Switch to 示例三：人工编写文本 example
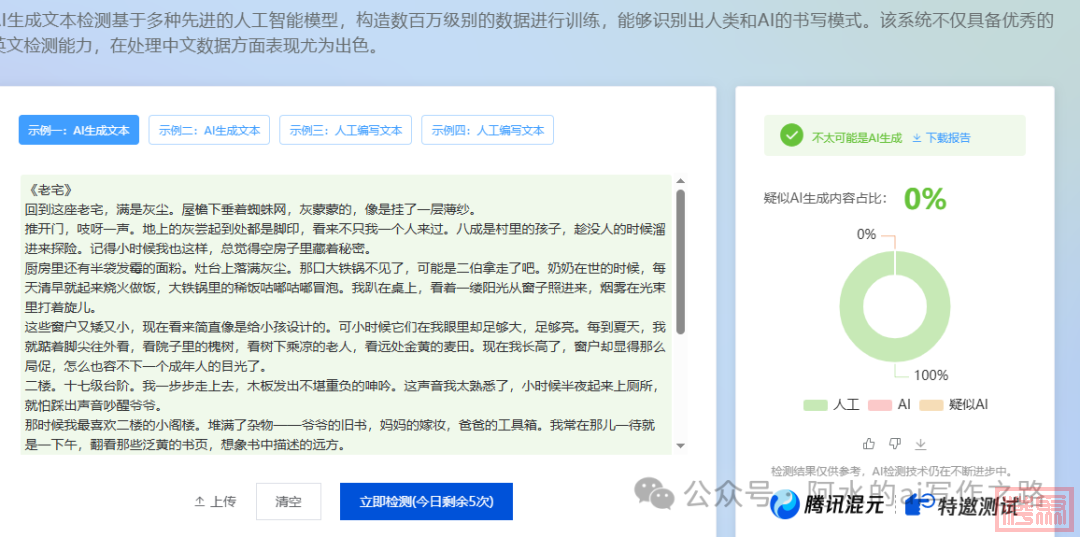1080x537 pixels. [345, 130]
